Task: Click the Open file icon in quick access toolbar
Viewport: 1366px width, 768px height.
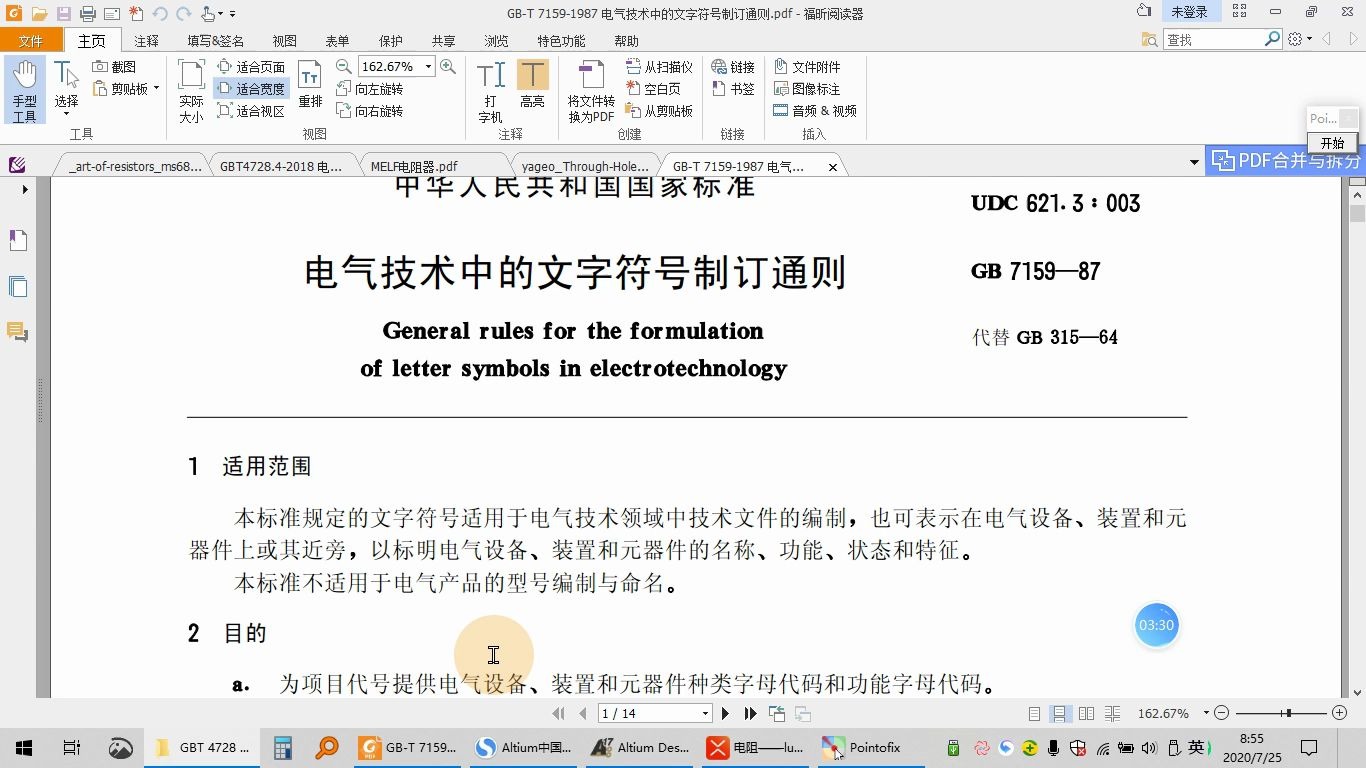Action: 39,13
